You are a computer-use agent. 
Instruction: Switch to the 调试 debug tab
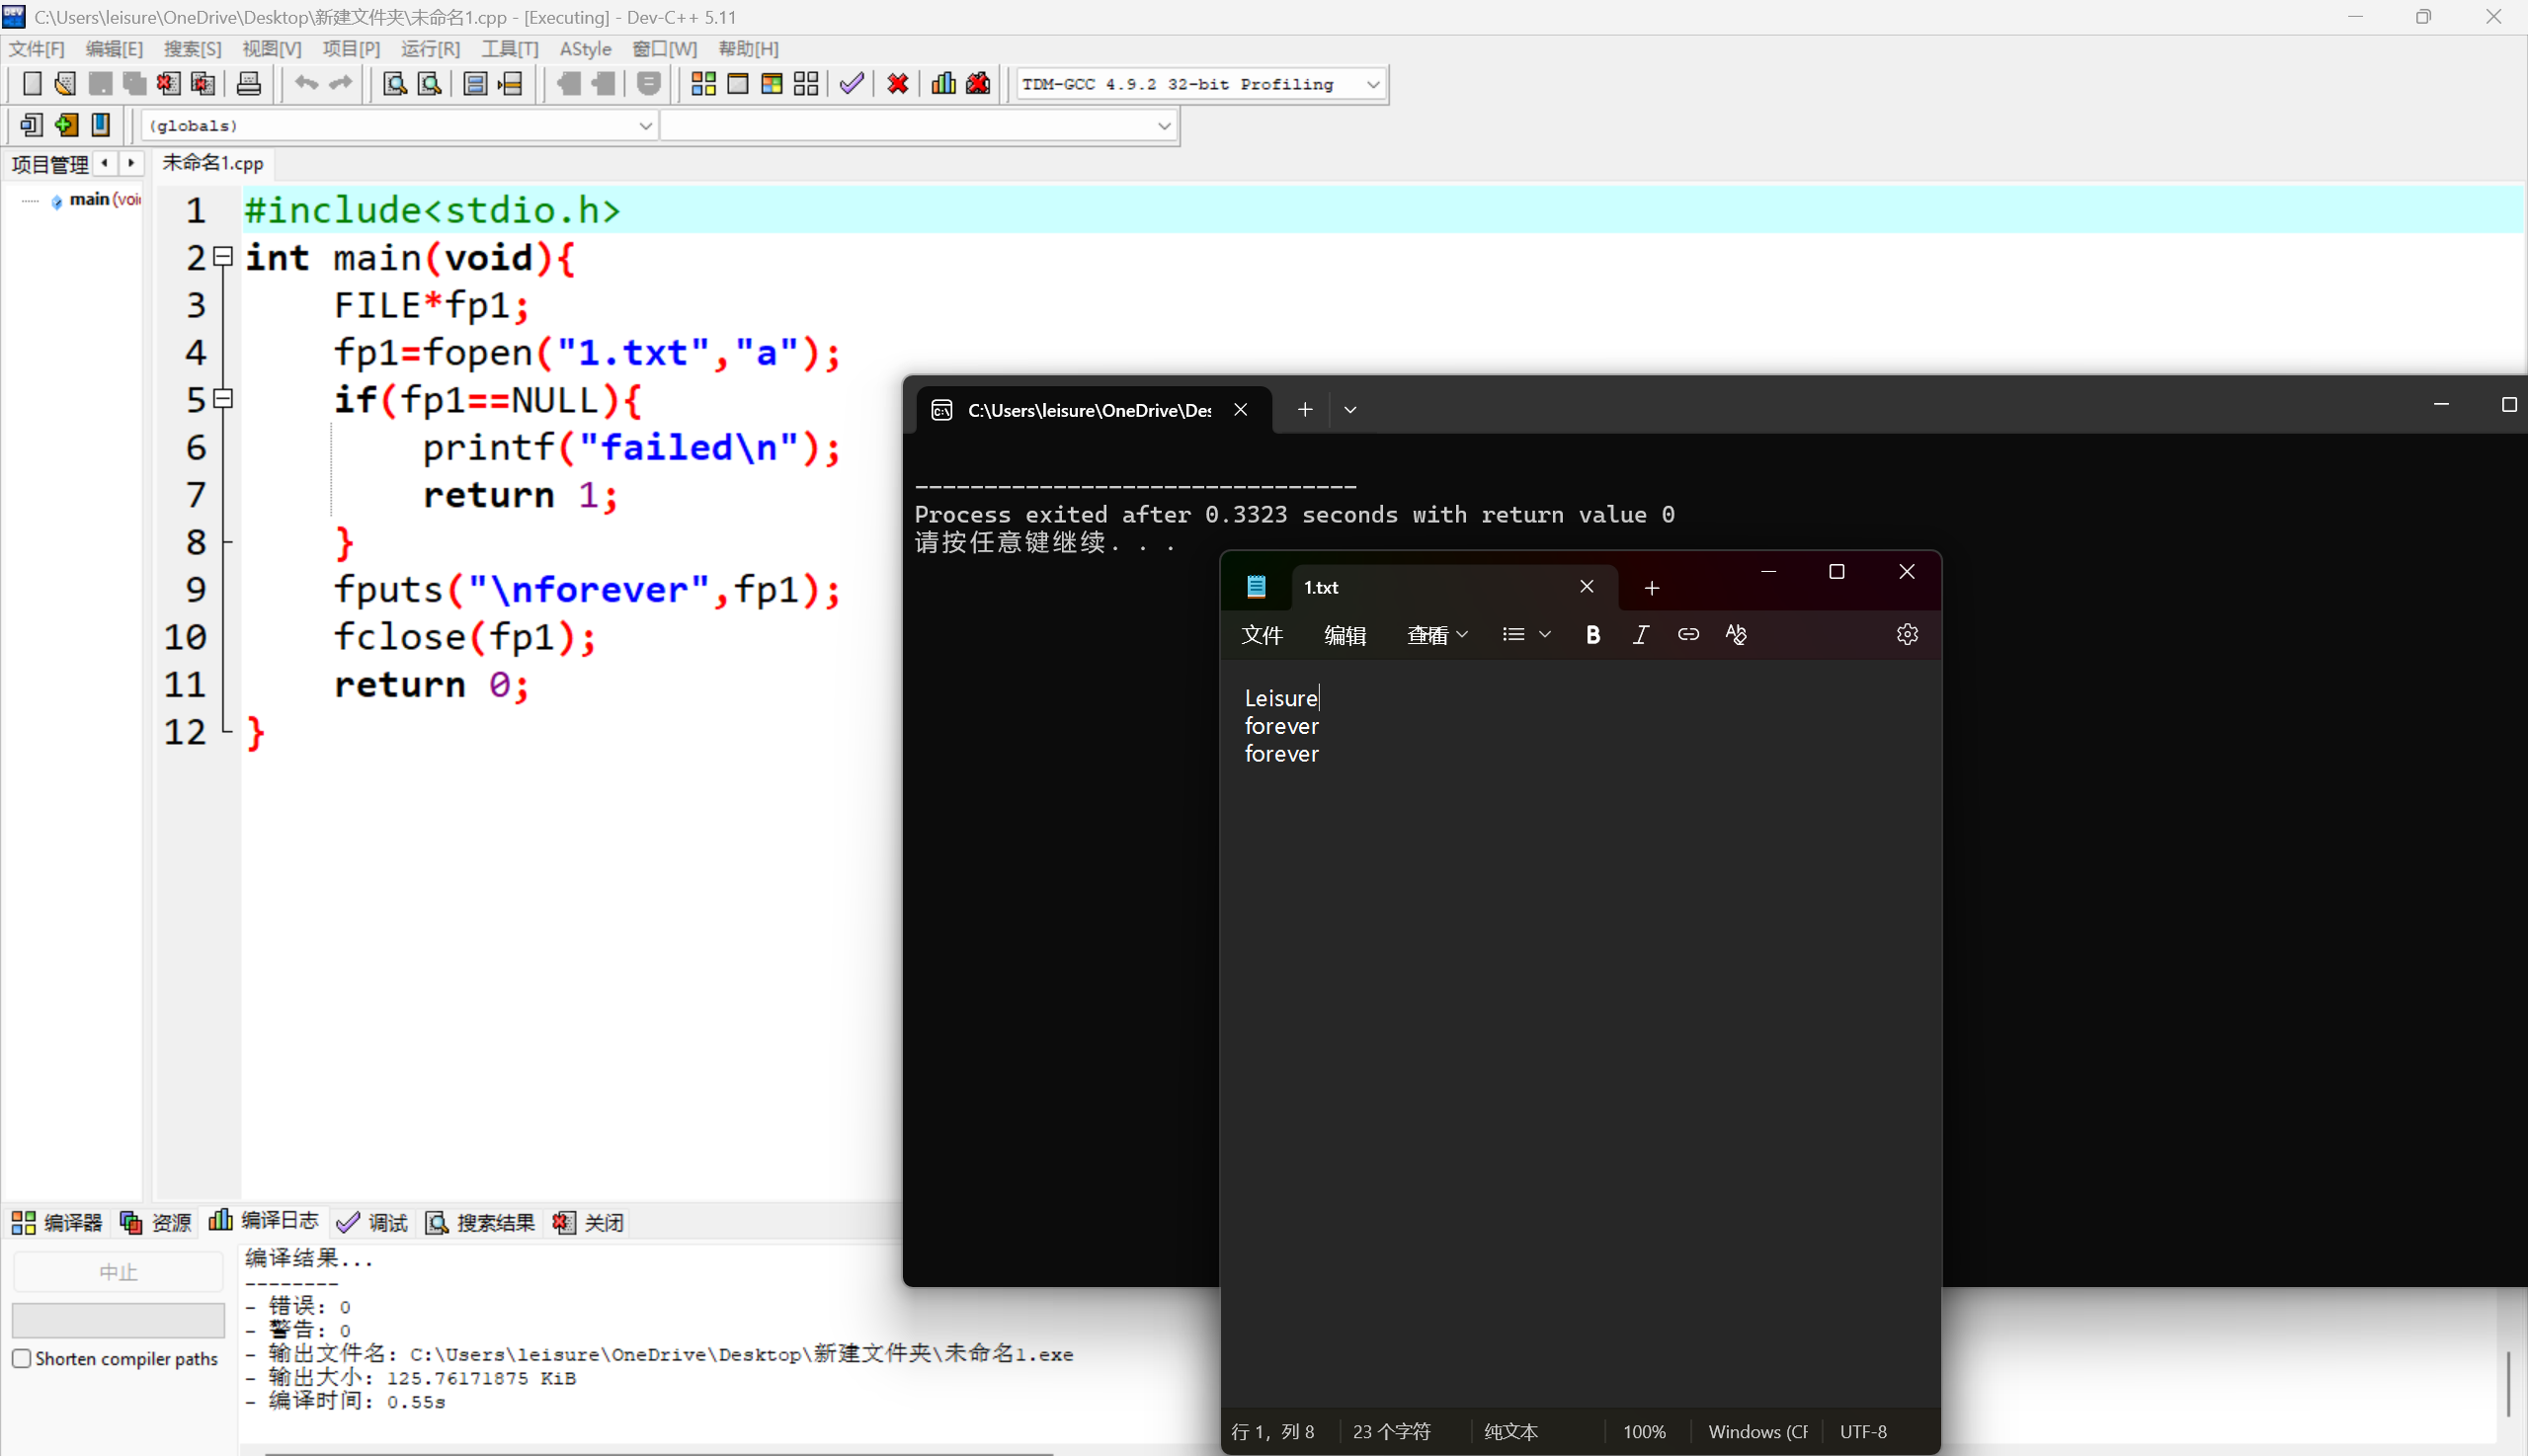pyautogui.click(x=373, y=1222)
